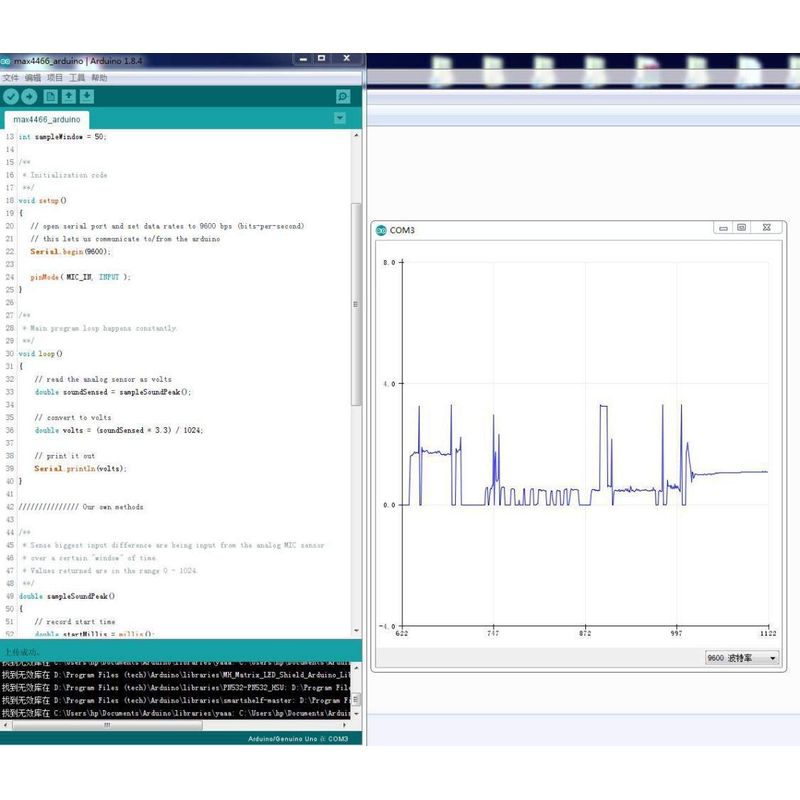
Task: Open the 项目 (Sketch) menu
Action: click(x=55, y=77)
